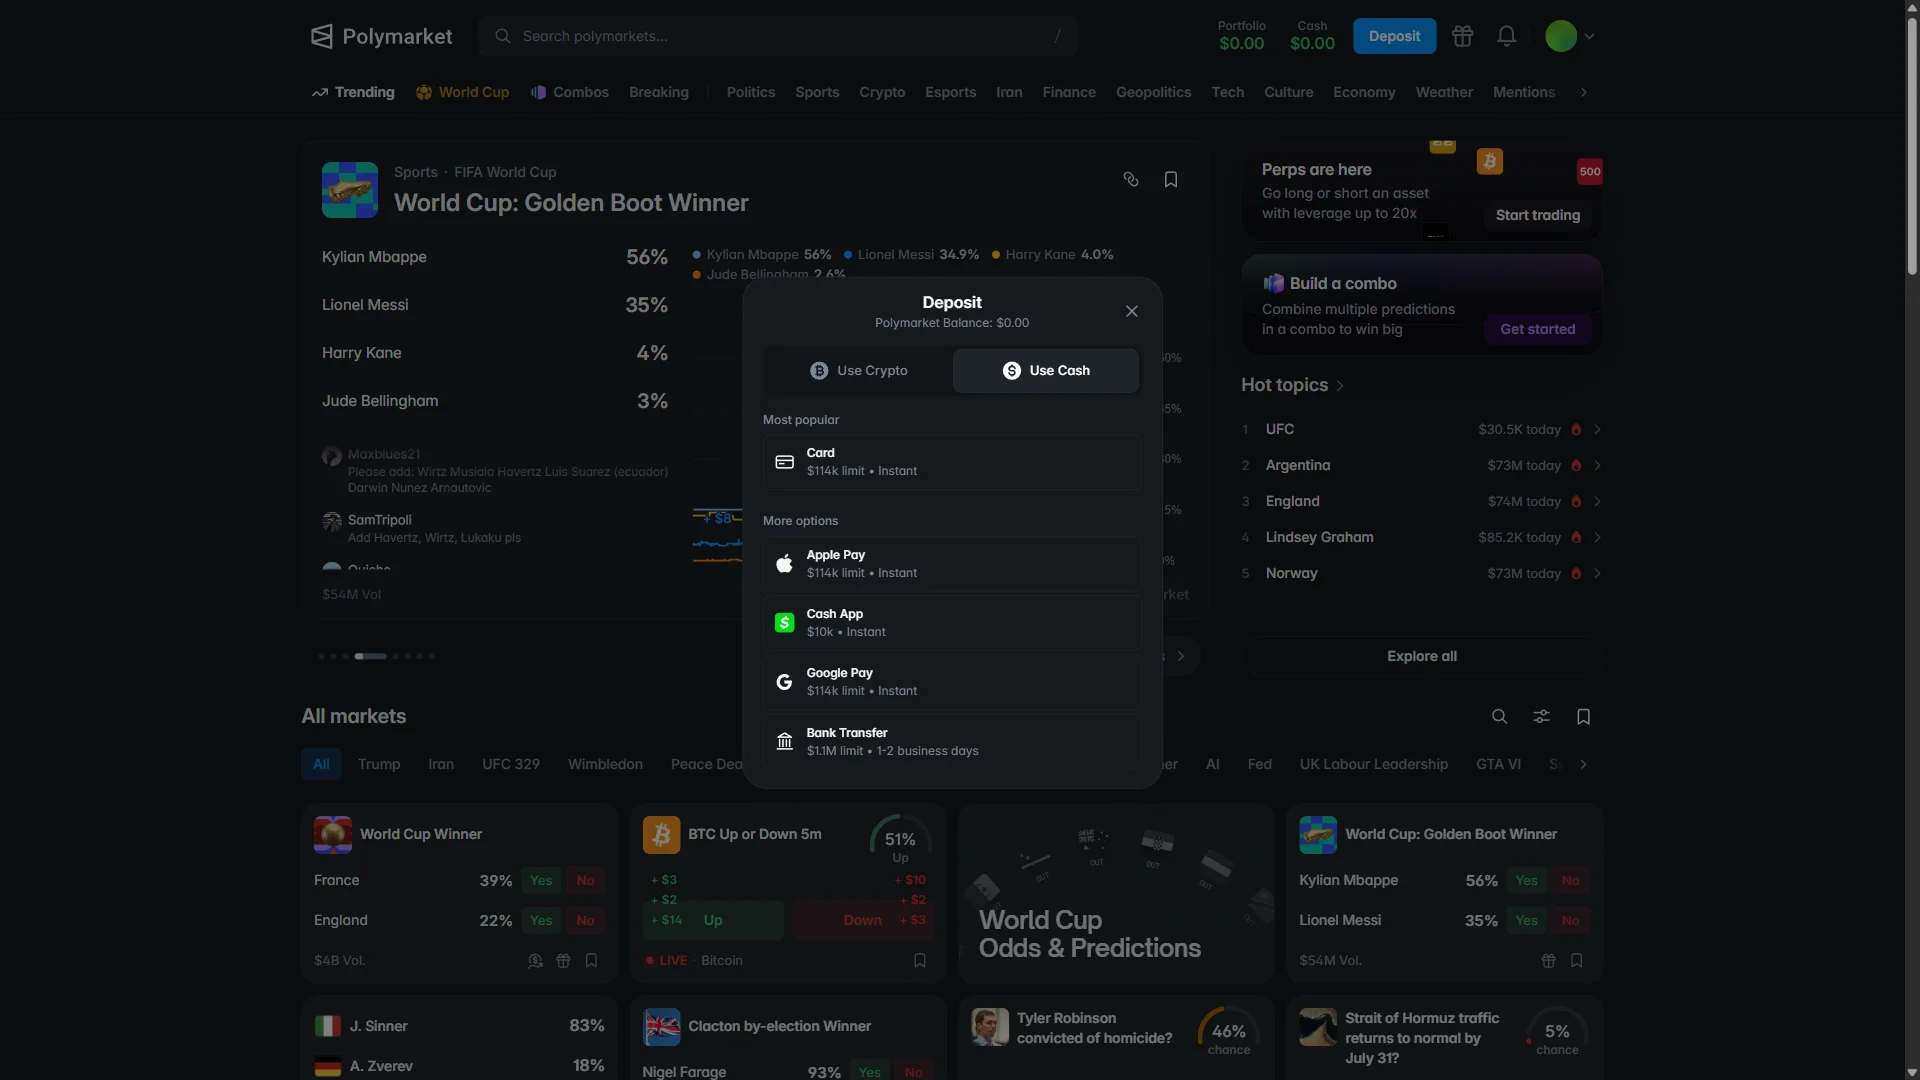Image resolution: width=1920 pixels, height=1080 pixels.
Task: Open the gift rewards icon in header
Action: tap(1462, 36)
